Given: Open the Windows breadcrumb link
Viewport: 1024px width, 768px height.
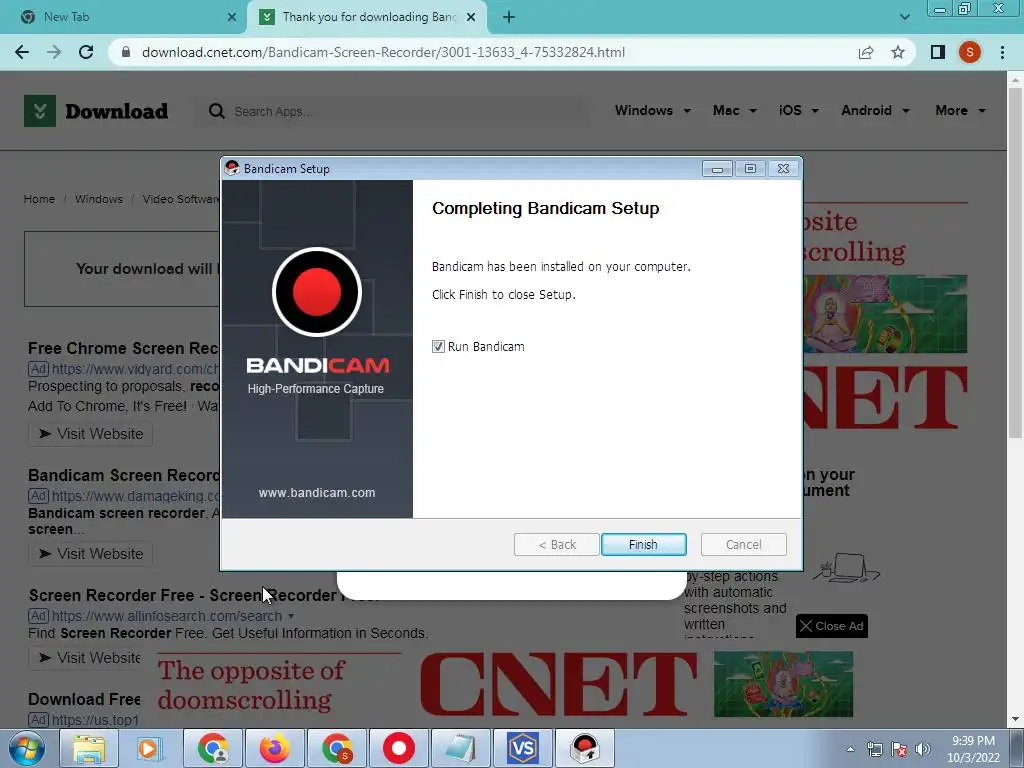Looking at the screenshot, I should [99, 199].
